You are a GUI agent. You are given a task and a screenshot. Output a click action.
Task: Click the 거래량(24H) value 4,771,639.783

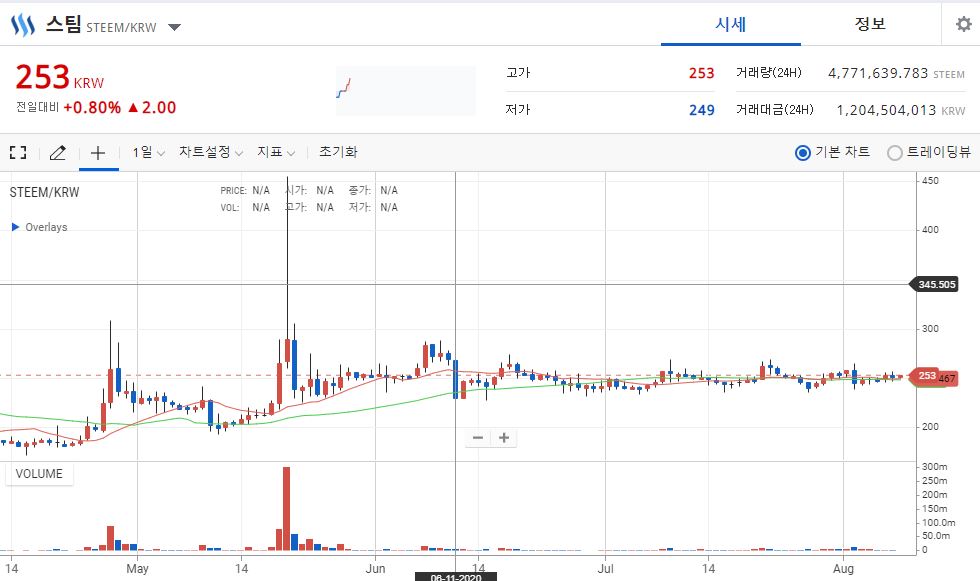(878, 73)
